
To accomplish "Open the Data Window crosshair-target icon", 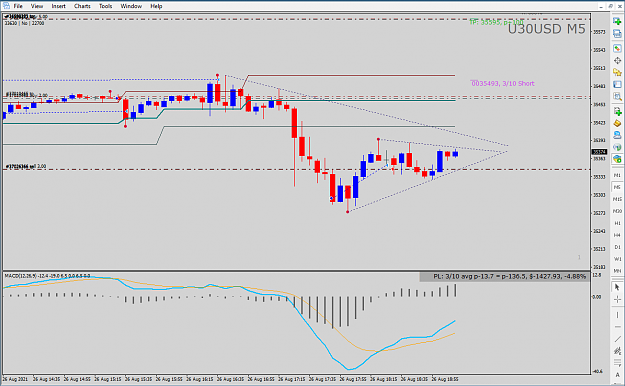I will (617, 61).
